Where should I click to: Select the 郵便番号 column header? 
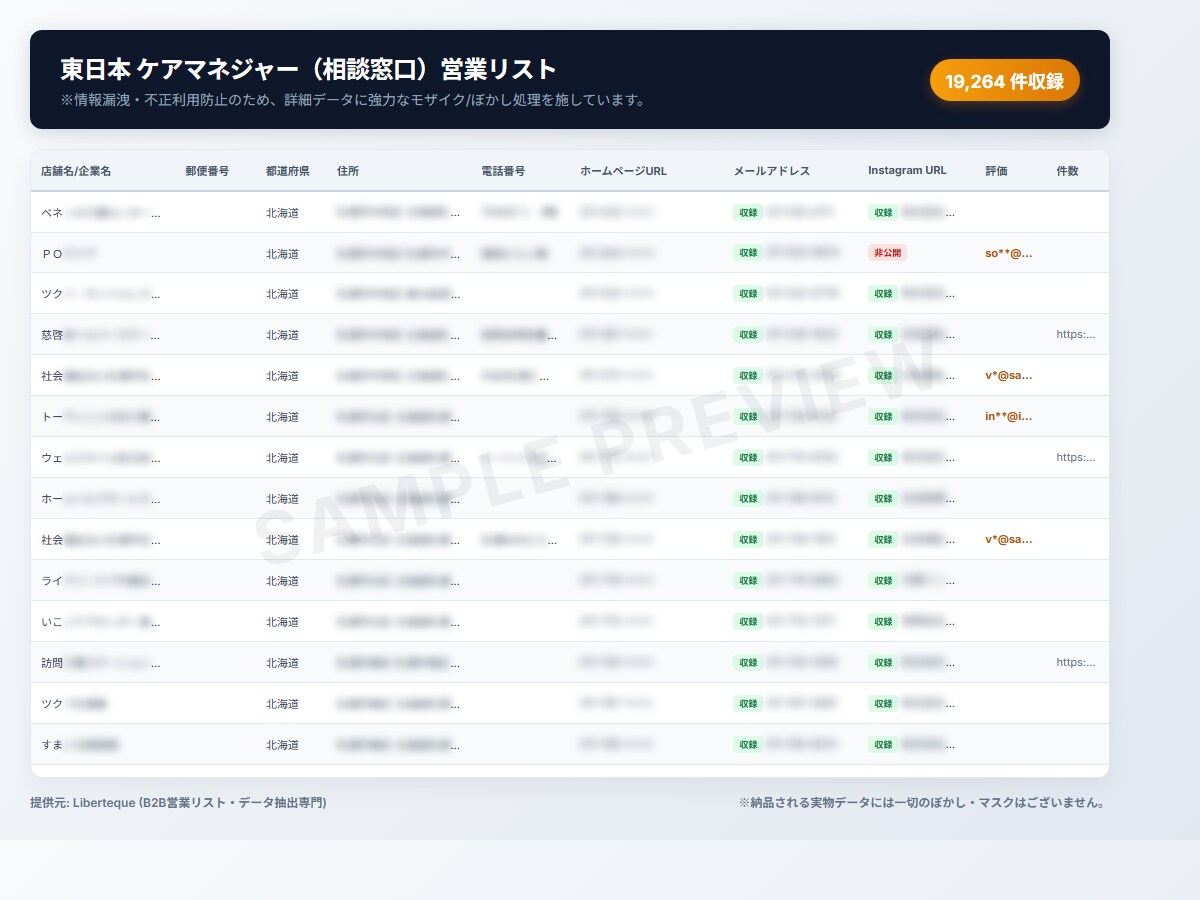point(207,171)
